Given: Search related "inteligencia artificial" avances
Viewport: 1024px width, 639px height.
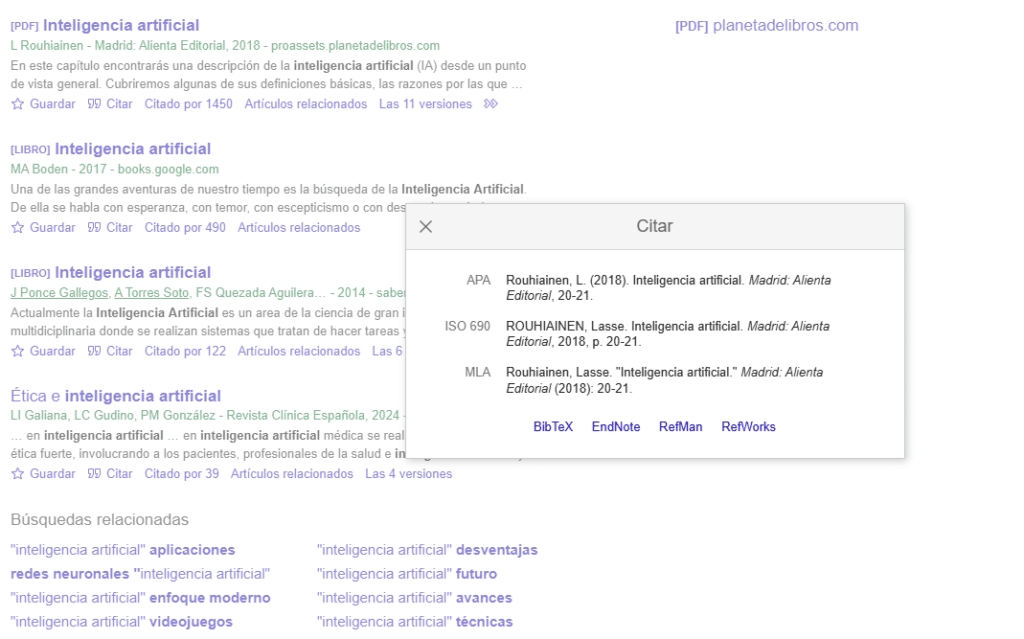Looking at the screenshot, I should point(414,598).
